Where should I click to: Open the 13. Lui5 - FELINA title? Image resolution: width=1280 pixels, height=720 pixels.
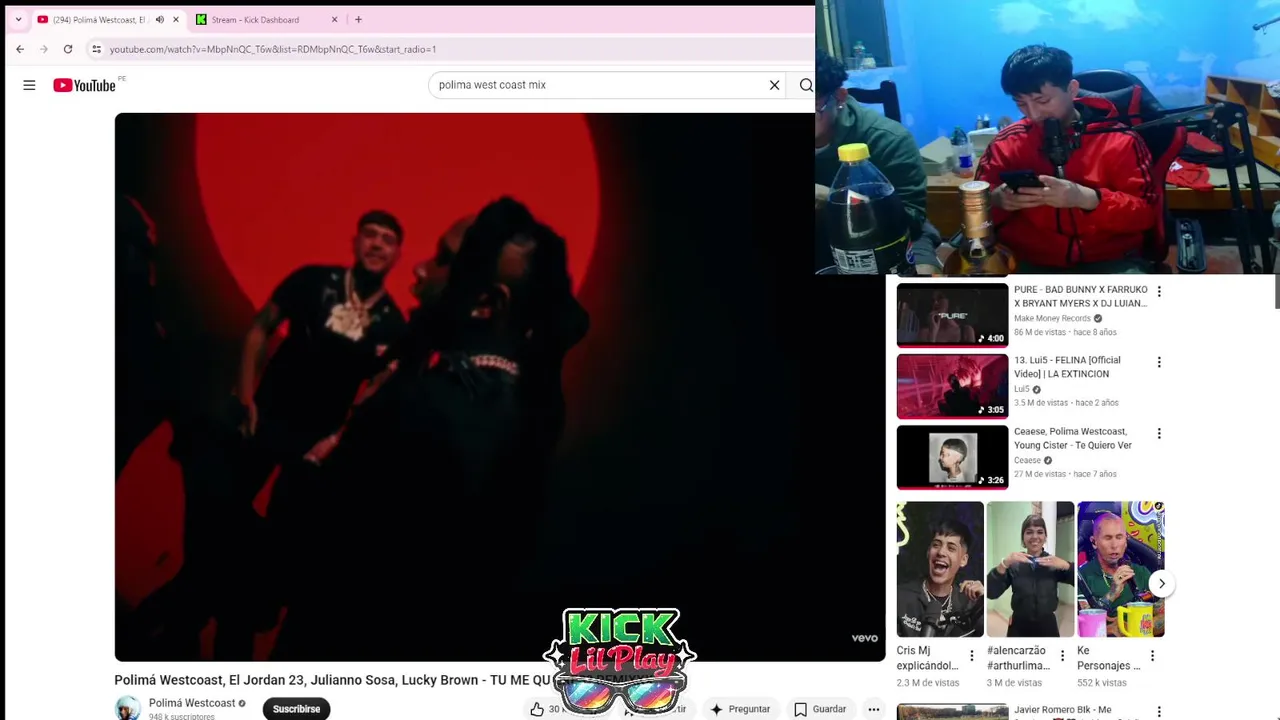click(x=1067, y=367)
